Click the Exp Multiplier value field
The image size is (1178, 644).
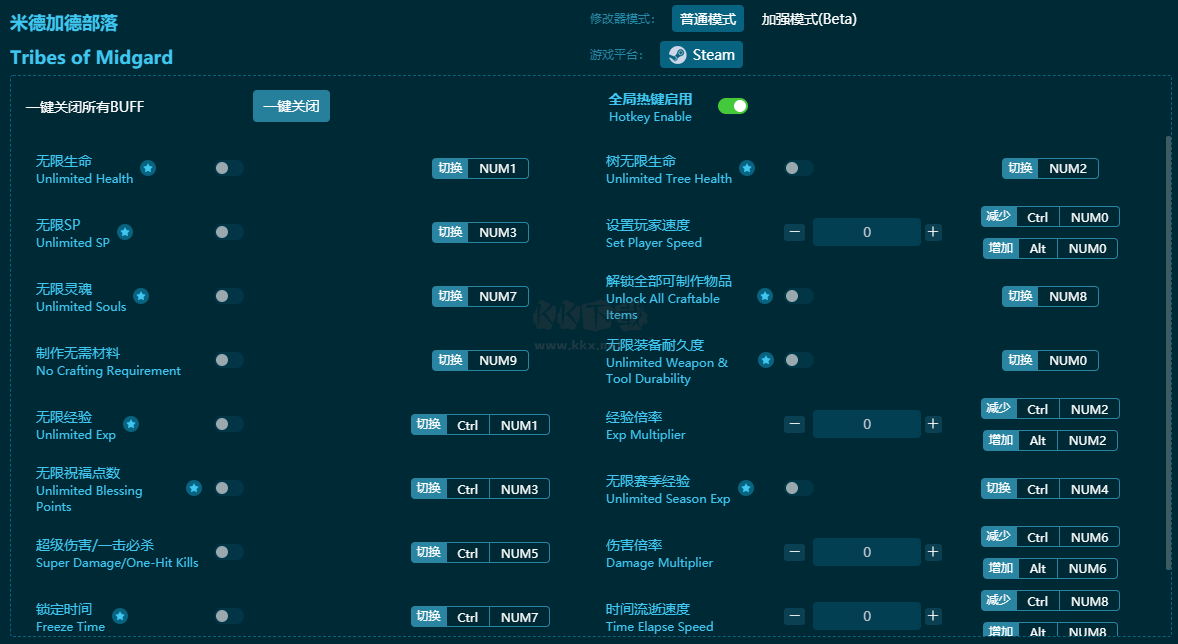point(867,425)
